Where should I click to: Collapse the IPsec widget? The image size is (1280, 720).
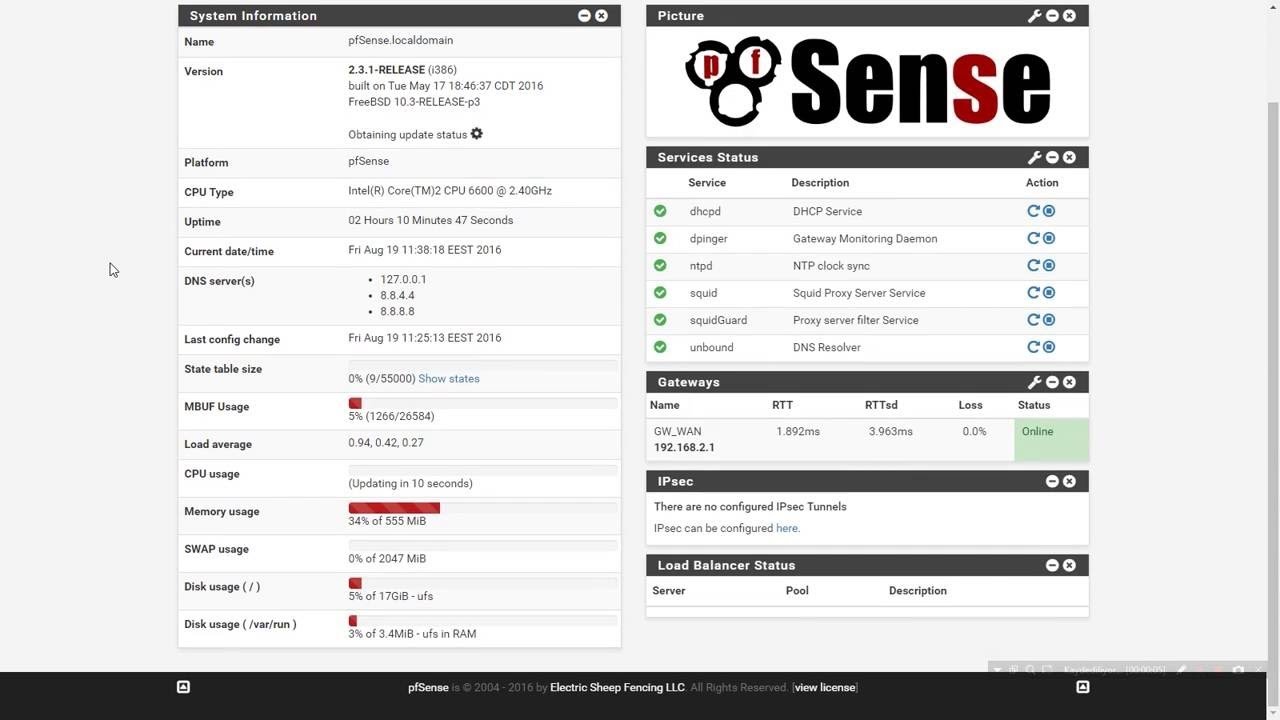point(1052,481)
